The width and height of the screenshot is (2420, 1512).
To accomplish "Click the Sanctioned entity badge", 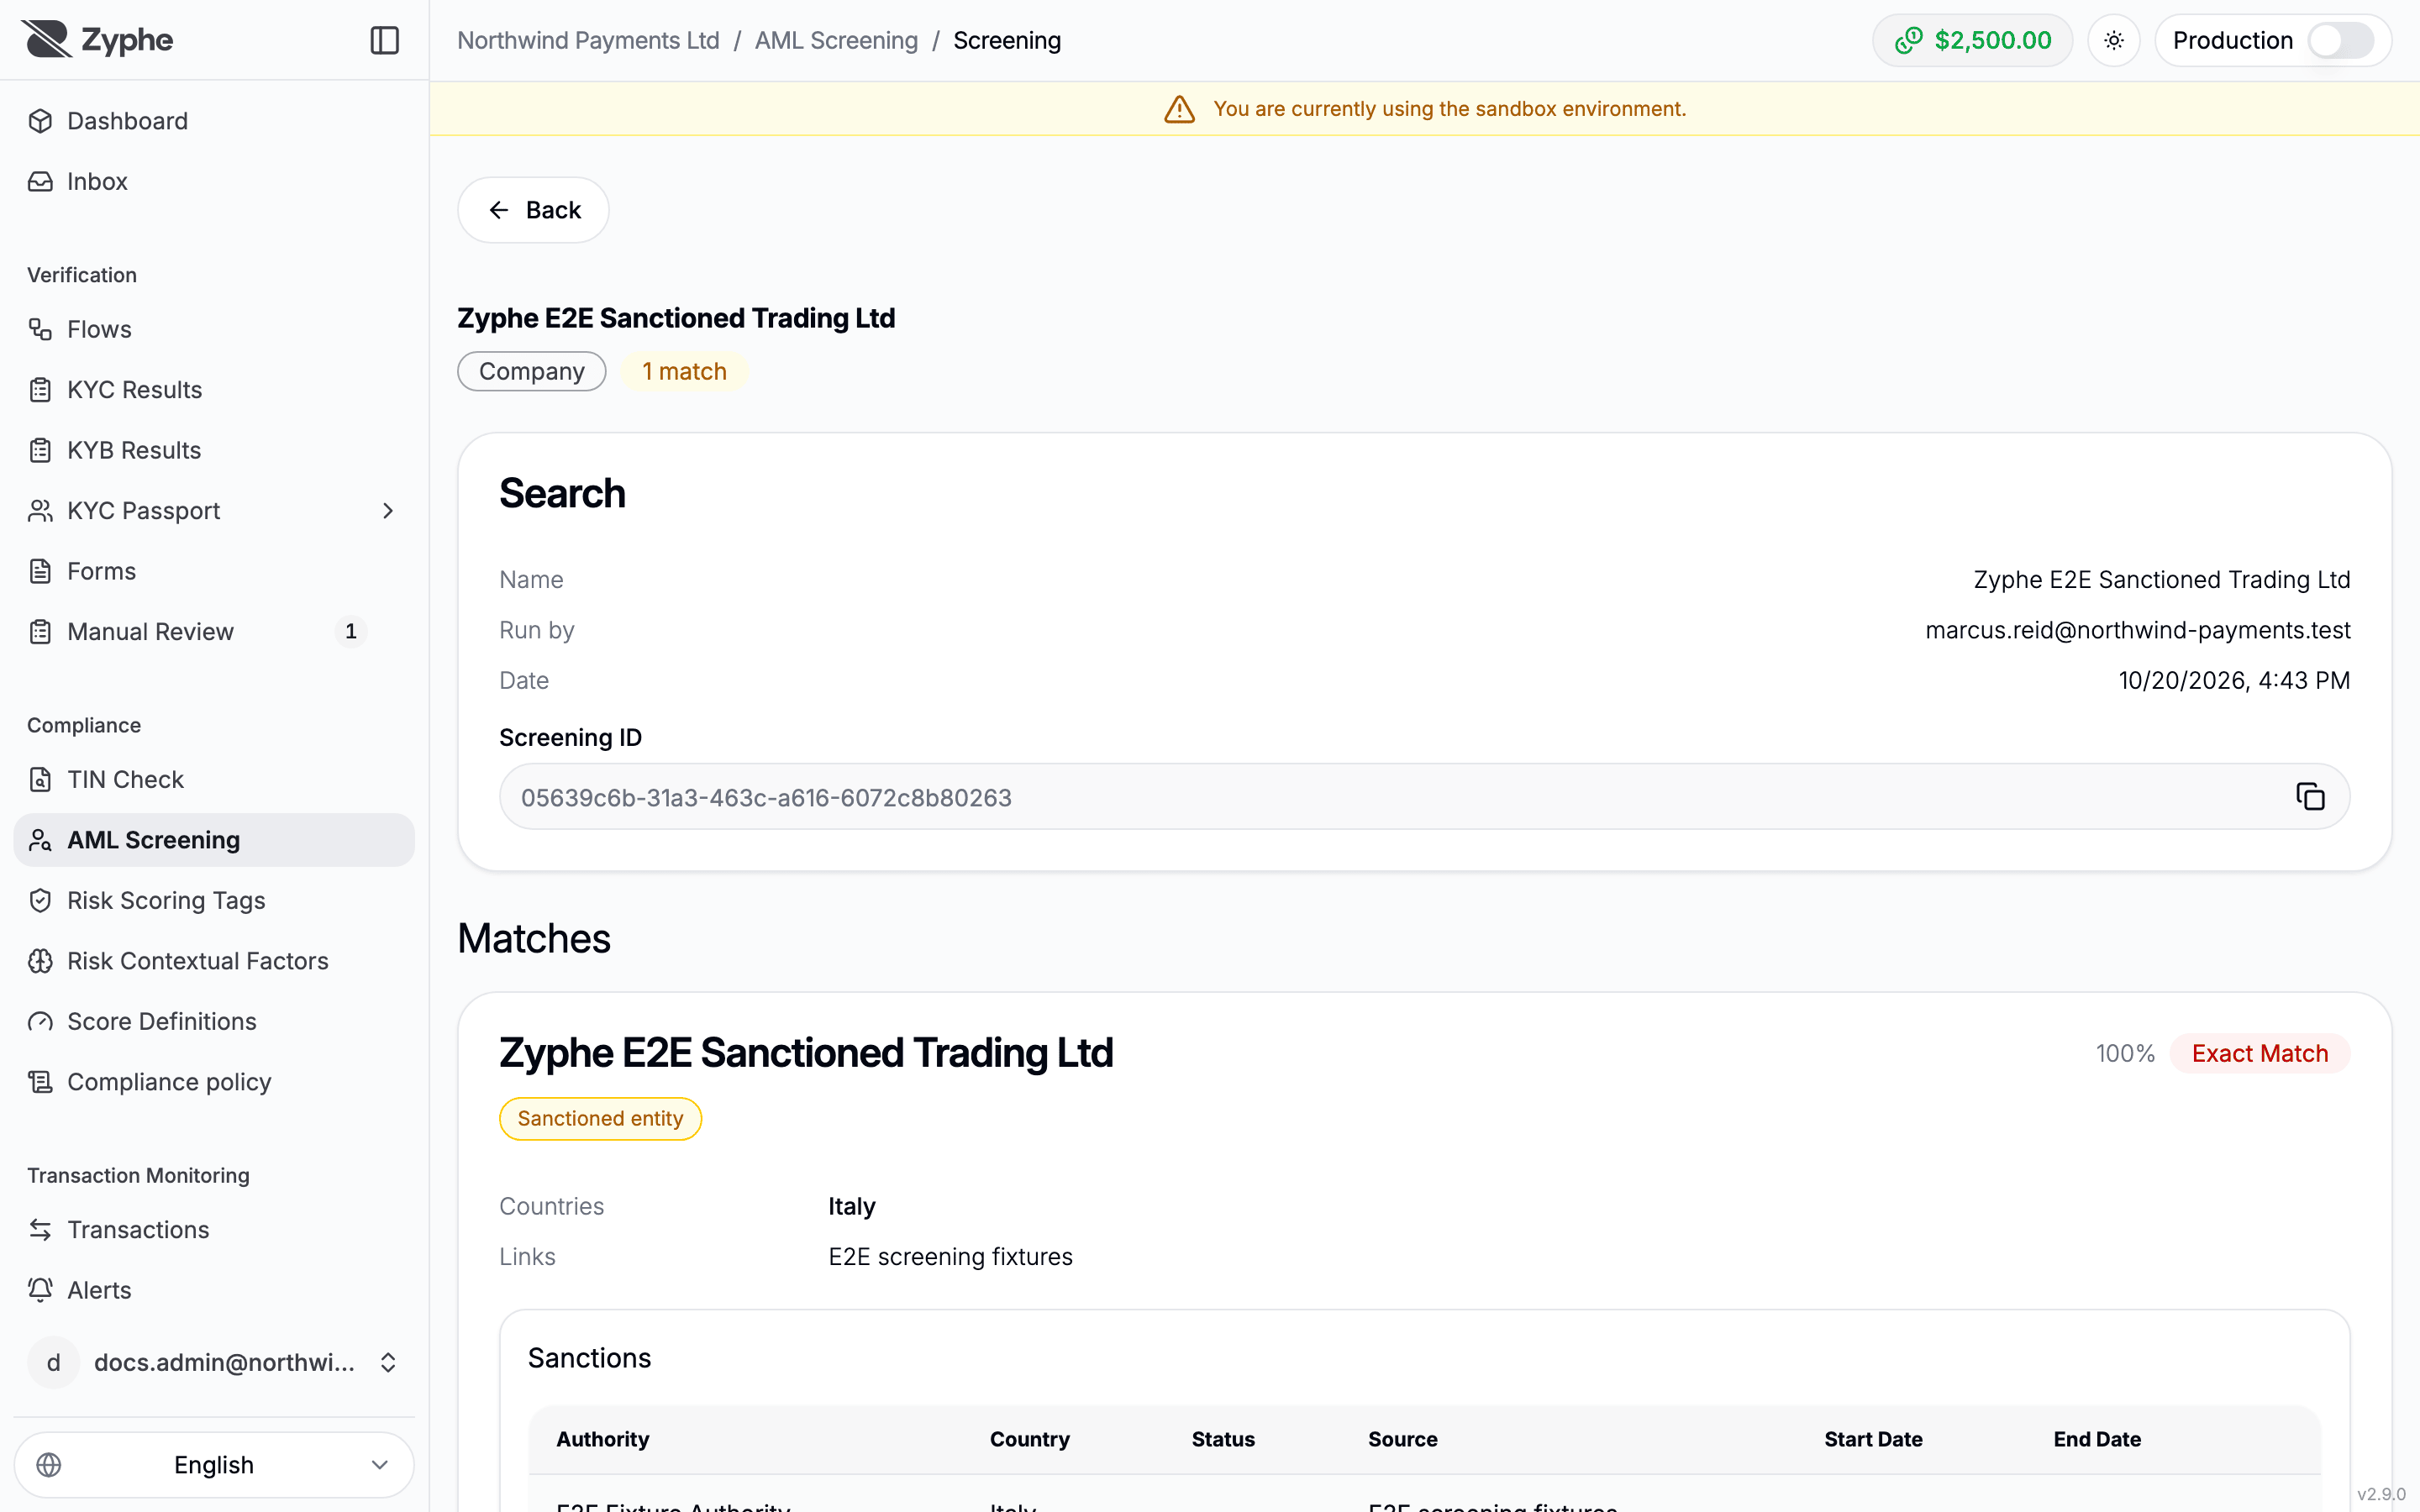I will 600,1118.
